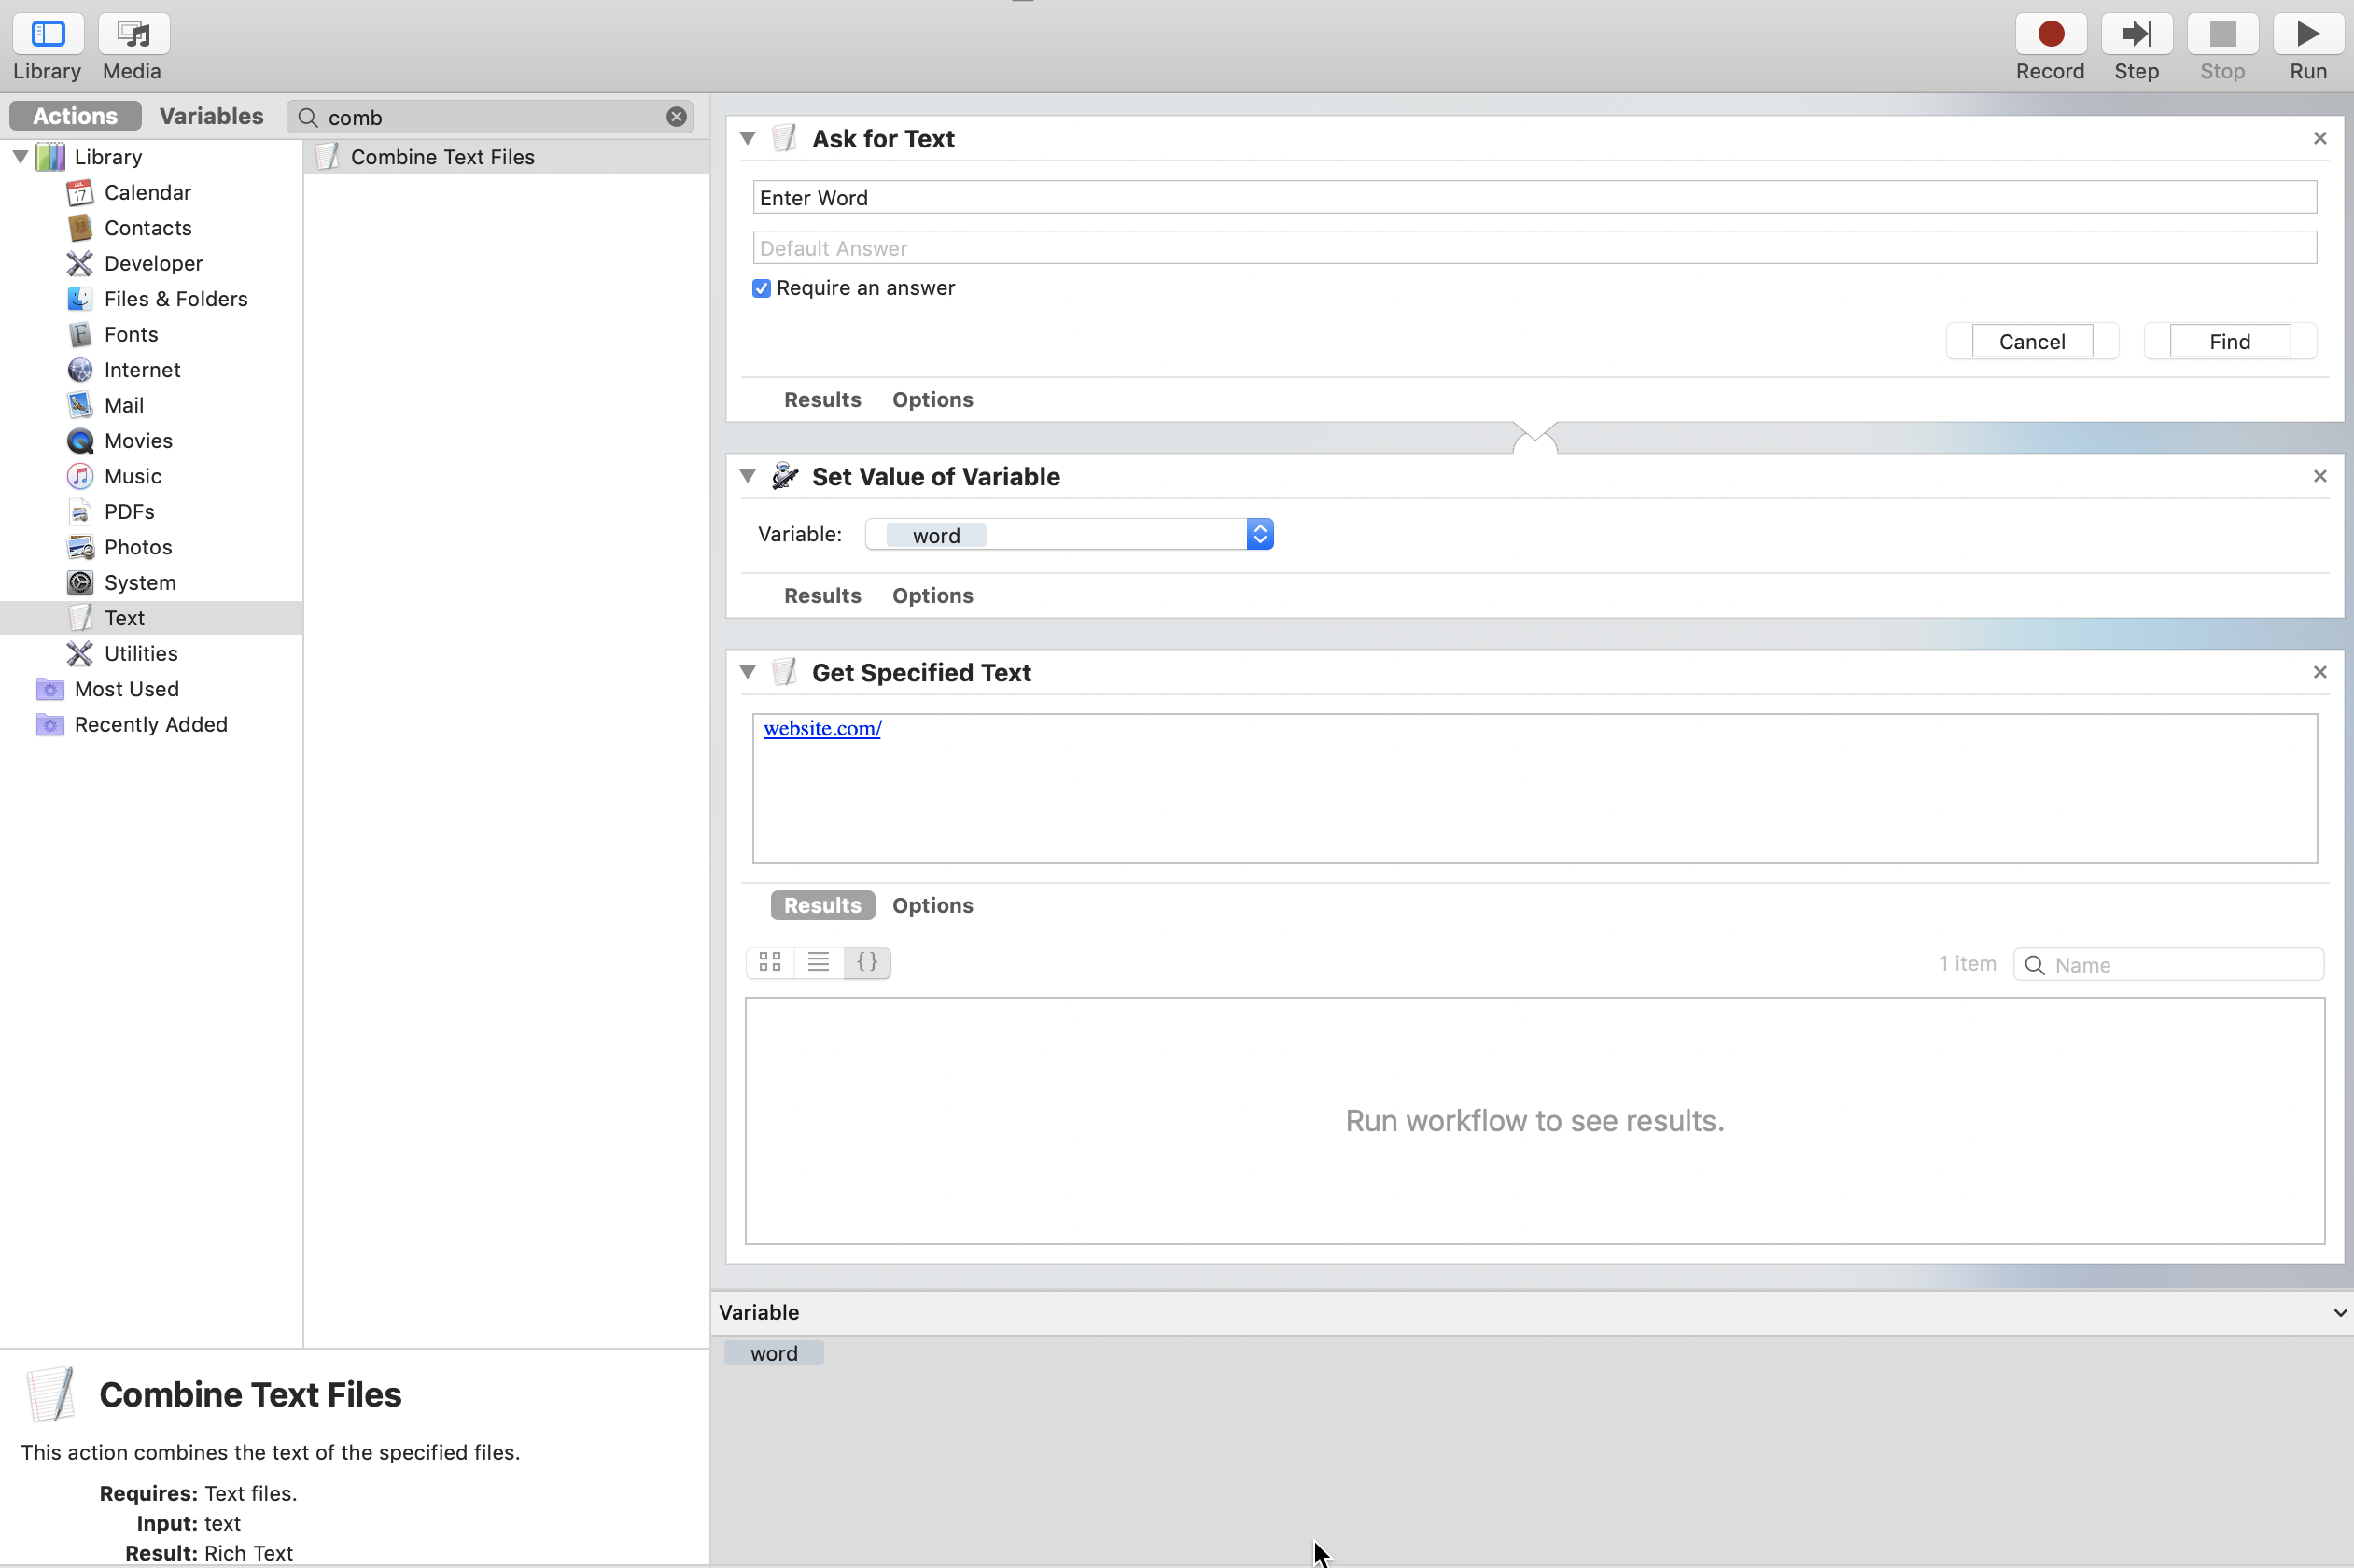Open the Media browser icon
Screen dimensions: 2354x1568
(x=133, y=35)
